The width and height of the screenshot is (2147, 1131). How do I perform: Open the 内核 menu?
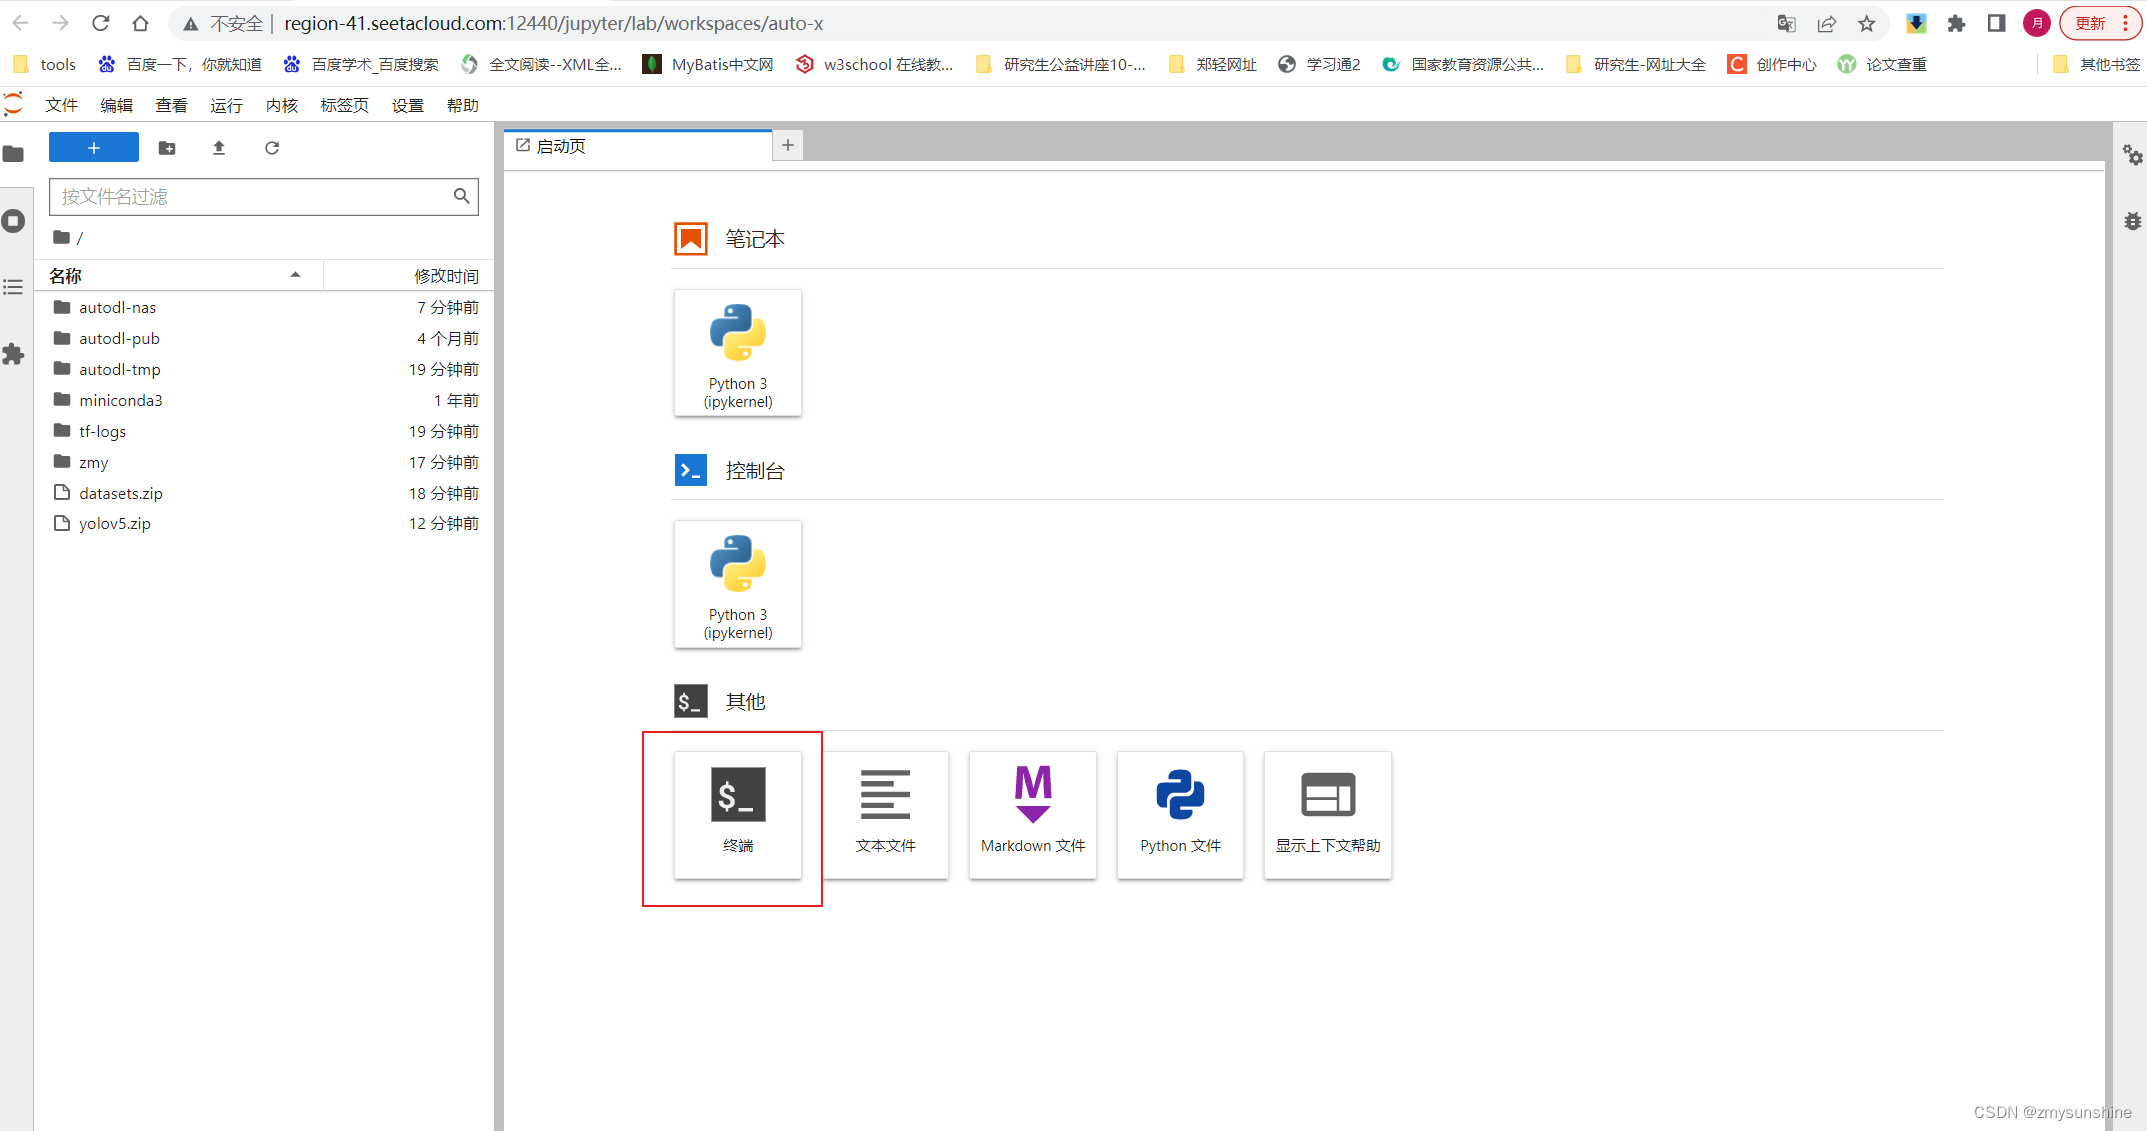point(281,105)
